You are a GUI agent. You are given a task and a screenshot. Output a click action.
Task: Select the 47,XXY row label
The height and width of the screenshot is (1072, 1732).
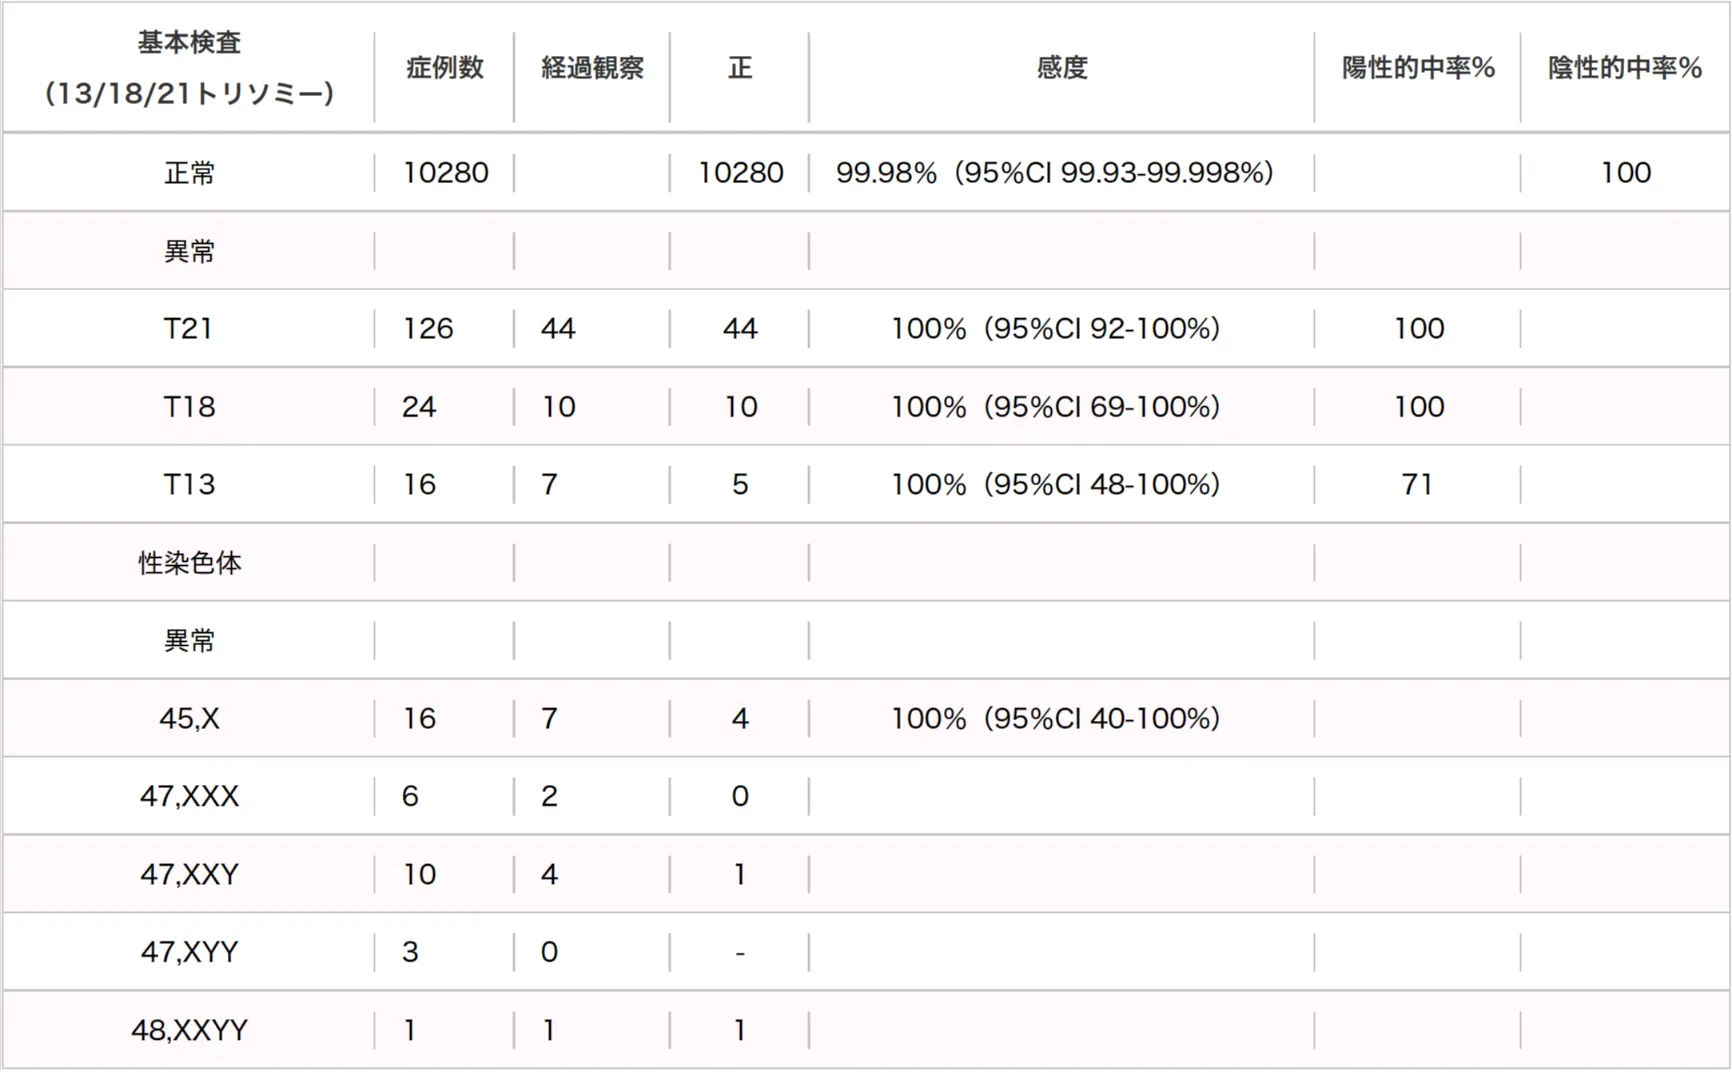189,875
